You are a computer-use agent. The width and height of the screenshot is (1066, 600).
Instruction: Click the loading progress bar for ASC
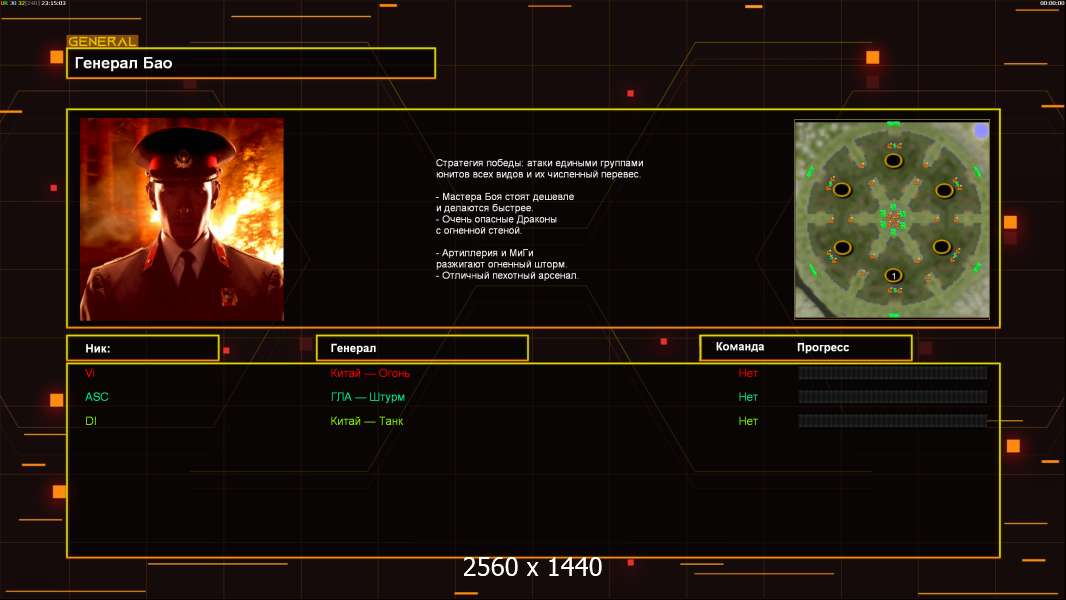893,397
